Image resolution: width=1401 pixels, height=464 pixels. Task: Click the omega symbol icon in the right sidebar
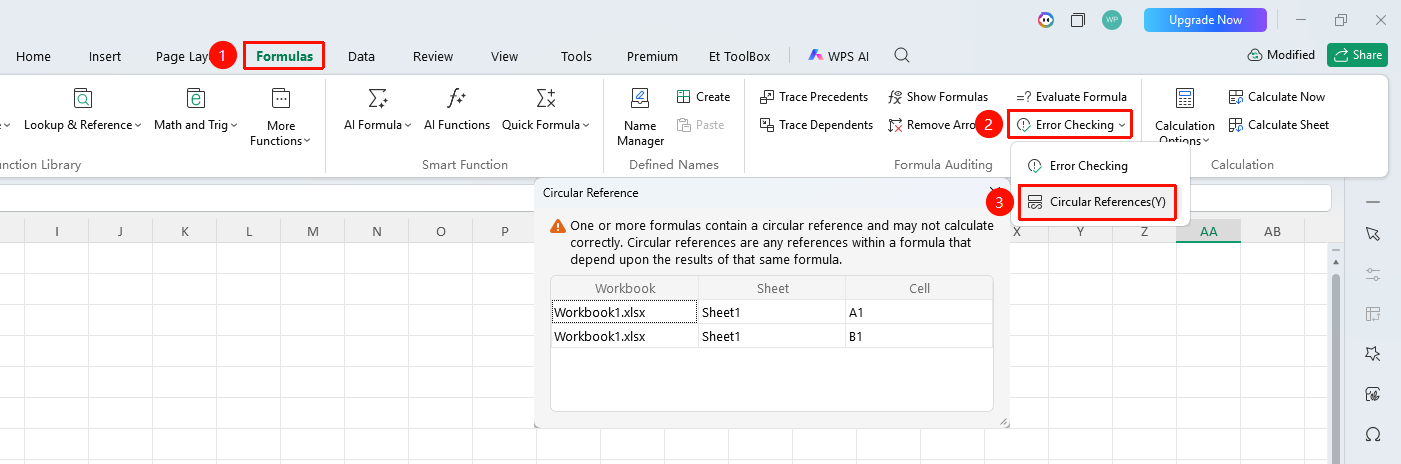pos(1373,435)
